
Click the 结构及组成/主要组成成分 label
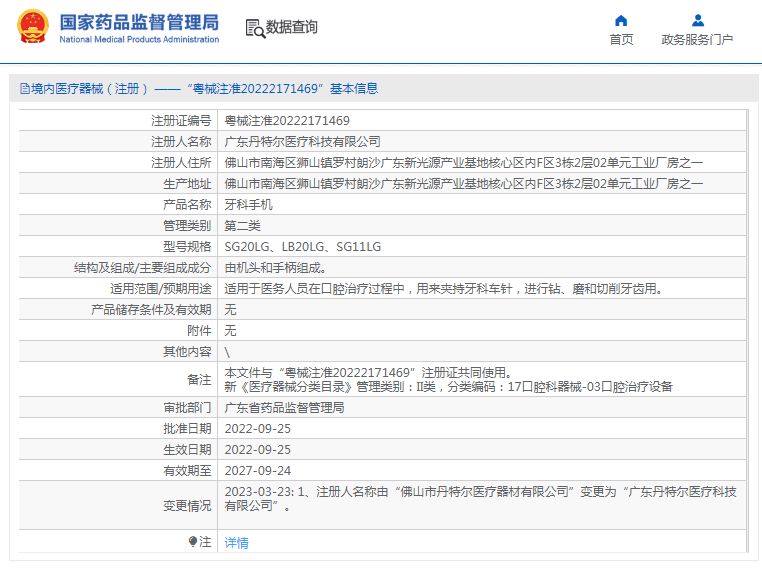143,267
